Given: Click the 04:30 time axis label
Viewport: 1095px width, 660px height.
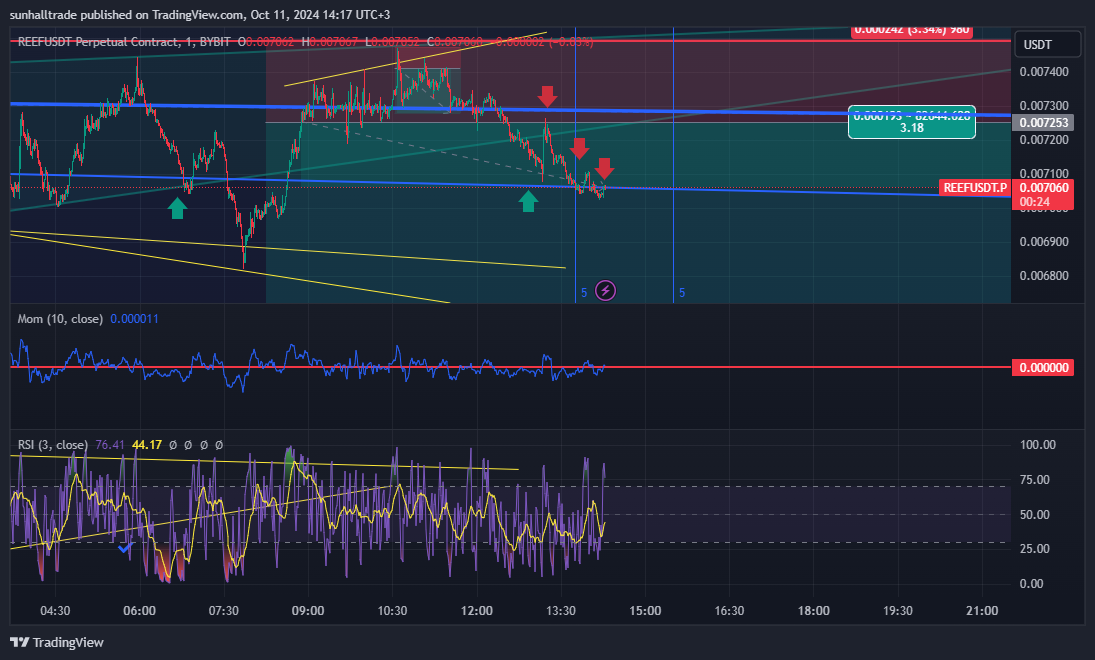Looking at the screenshot, I should (55, 611).
